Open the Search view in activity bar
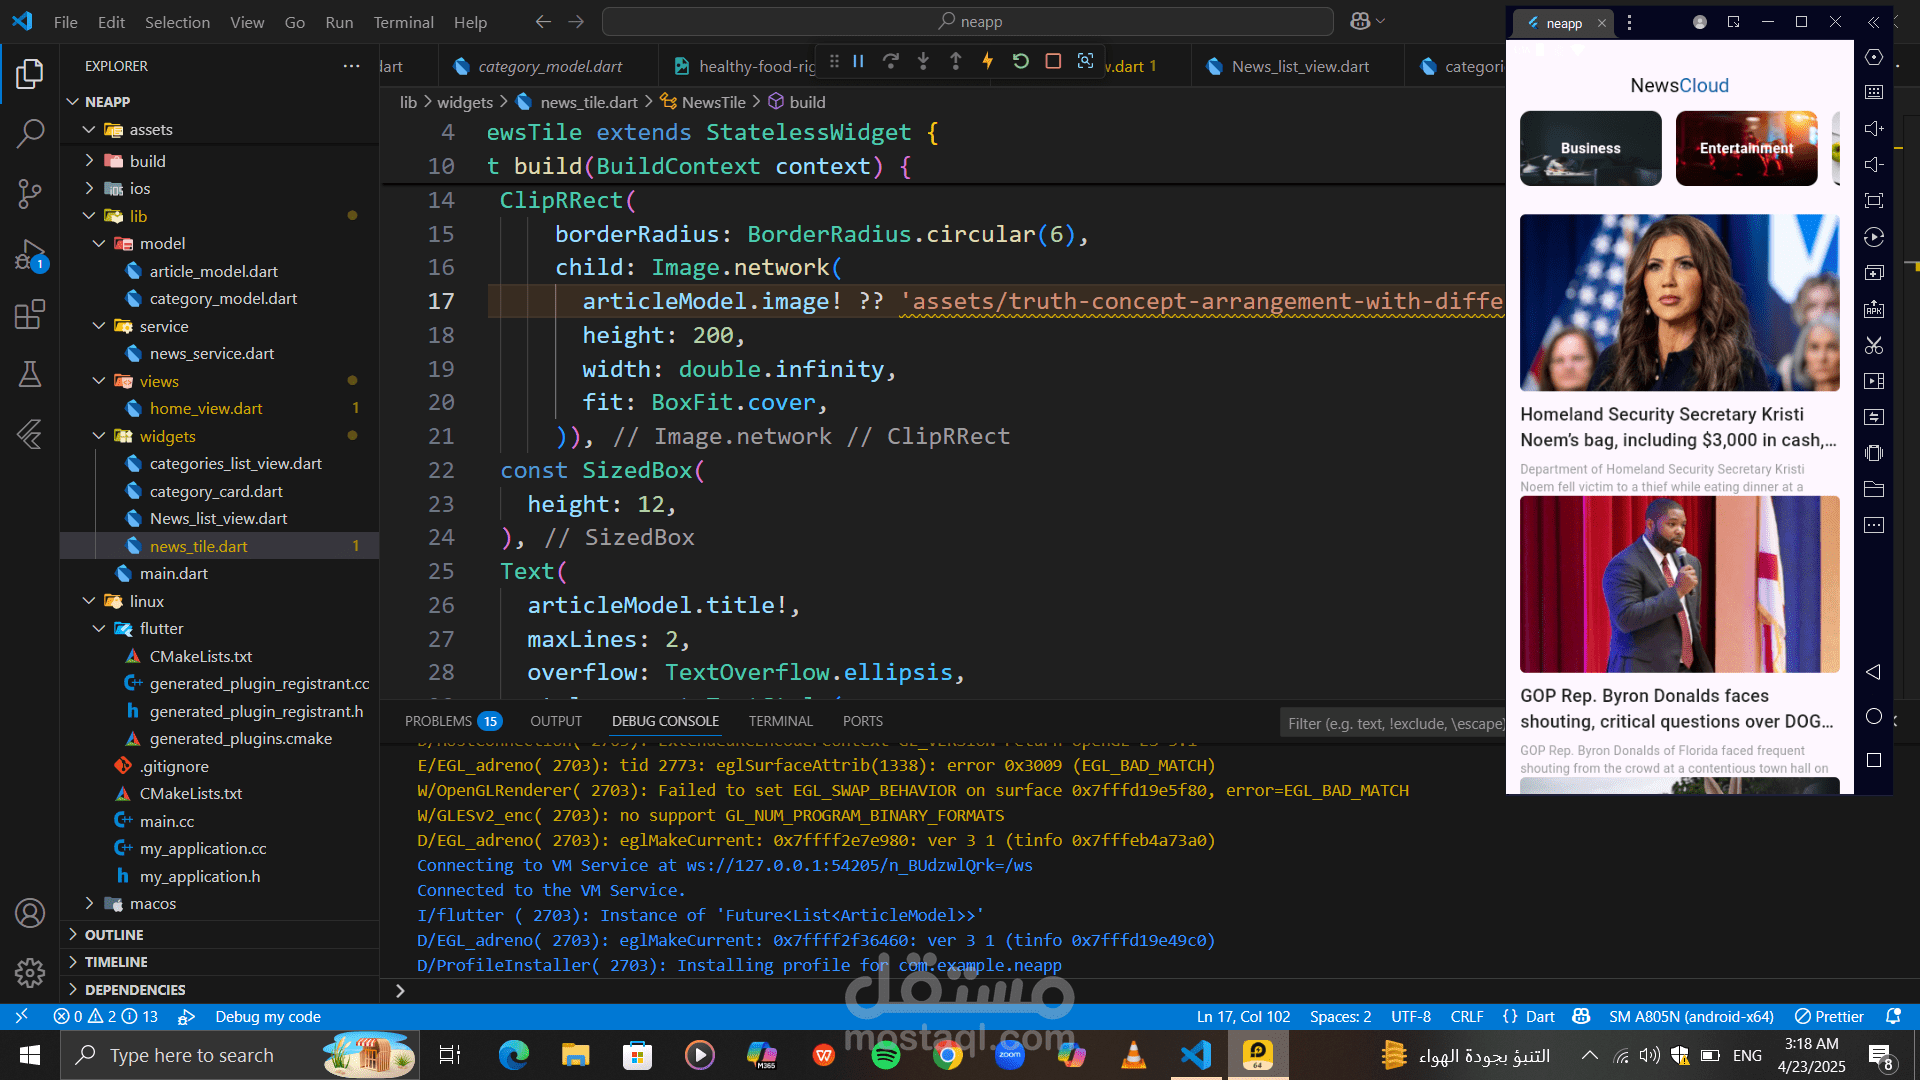 pyautogui.click(x=30, y=133)
